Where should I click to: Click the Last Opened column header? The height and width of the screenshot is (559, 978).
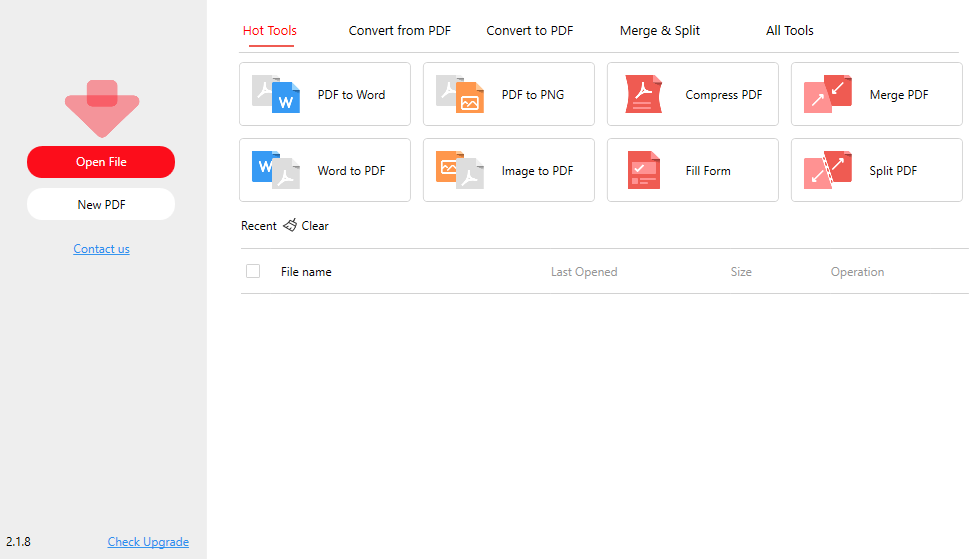(x=584, y=272)
